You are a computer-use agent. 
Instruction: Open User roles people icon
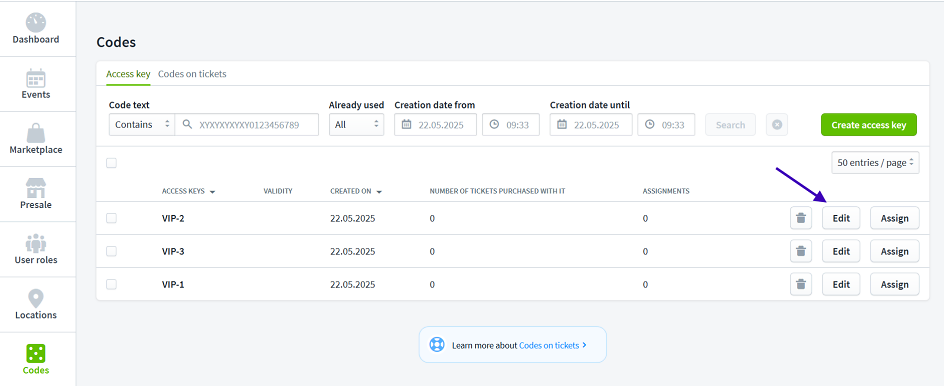point(36,244)
